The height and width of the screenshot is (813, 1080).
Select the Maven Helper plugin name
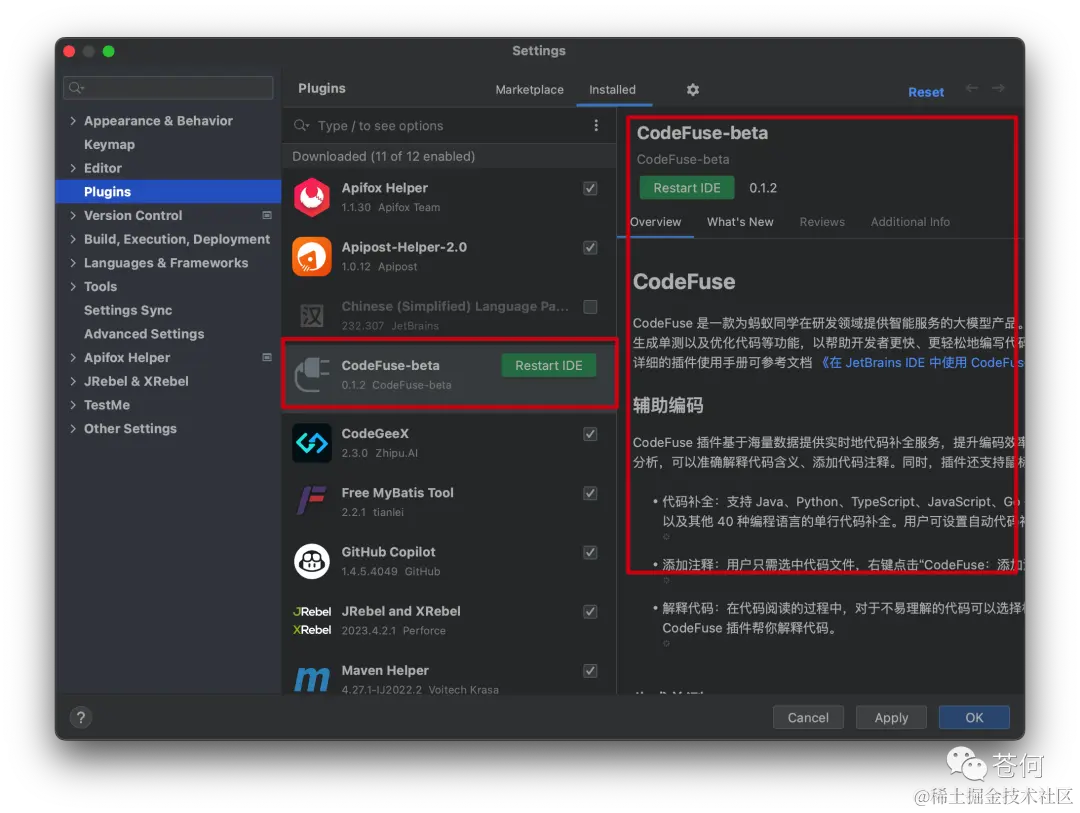(385, 670)
